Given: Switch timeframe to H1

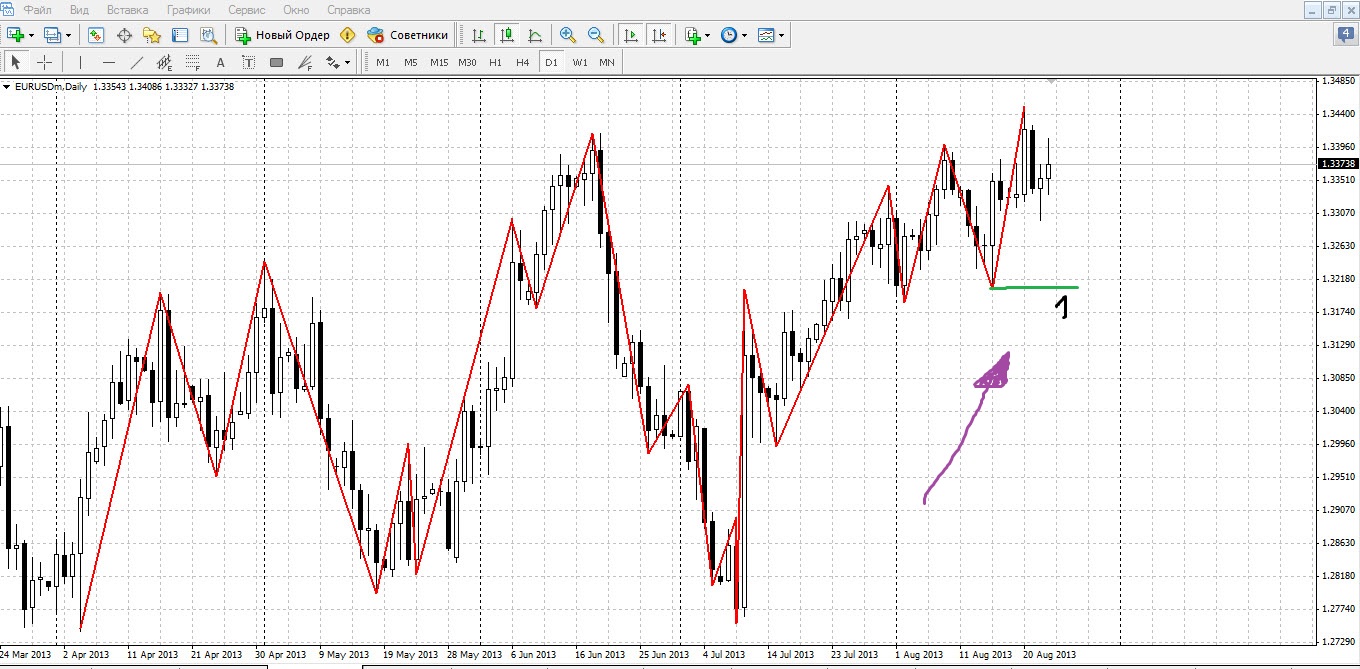Looking at the screenshot, I should [495, 62].
